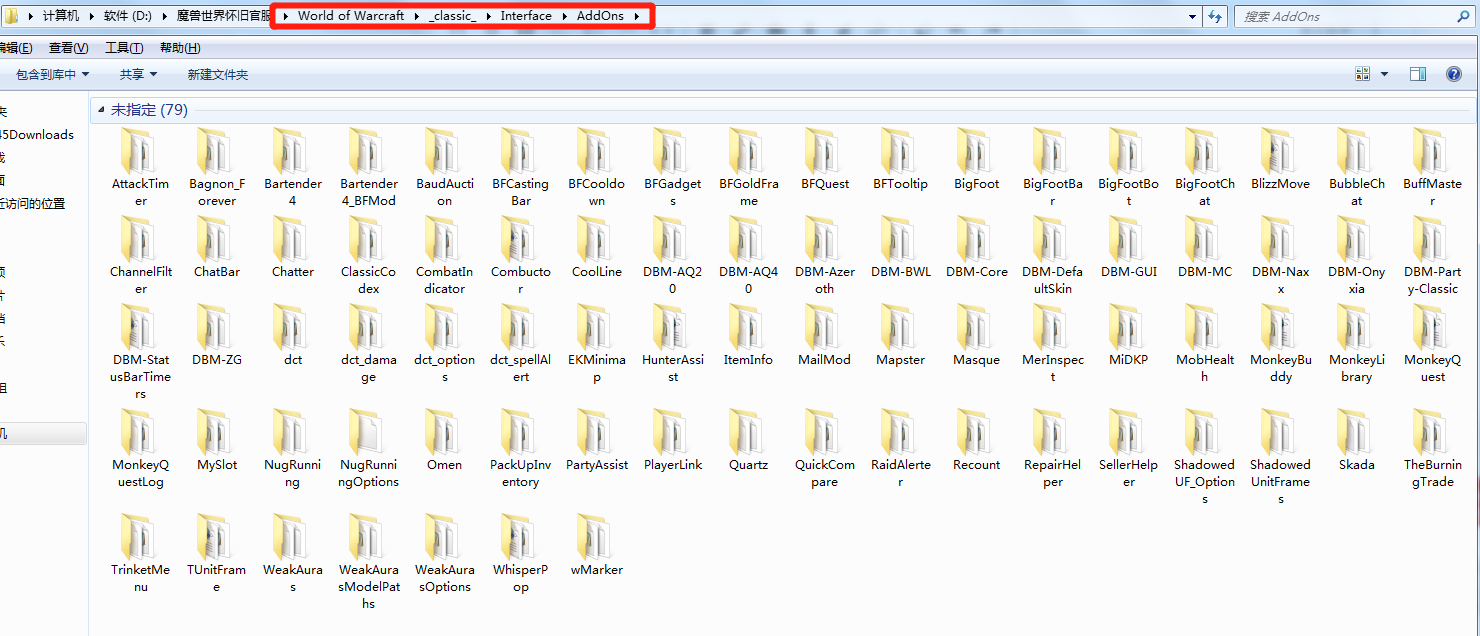This screenshot has width=1480, height=636.
Task: Select the MailMod folder icon
Action: point(824,326)
